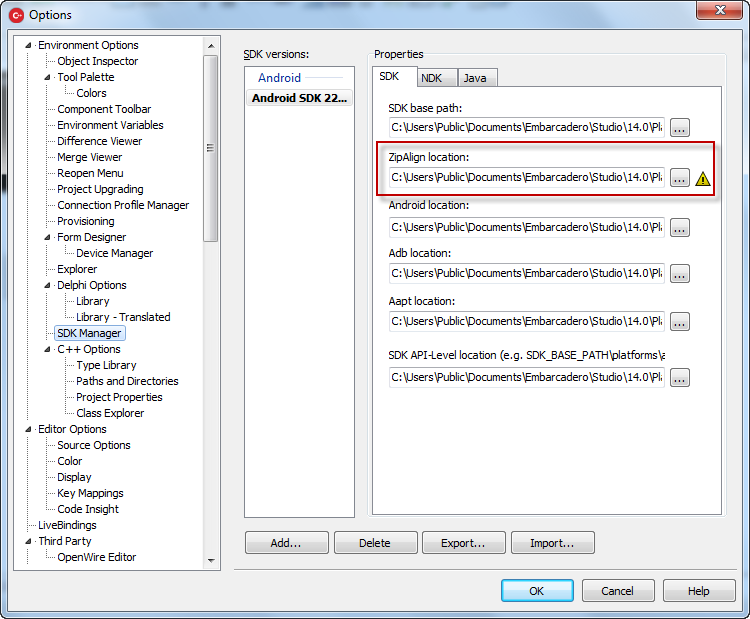Select Library - Translated
750x619 pixels.
(x=123, y=318)
